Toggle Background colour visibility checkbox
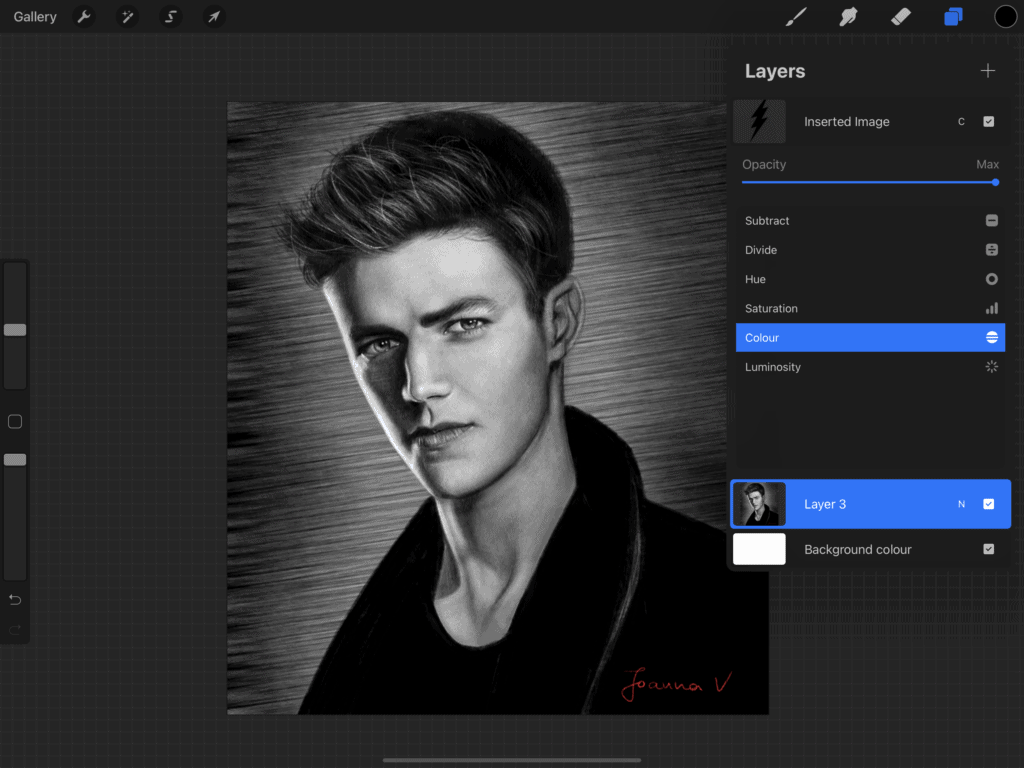 988,549
